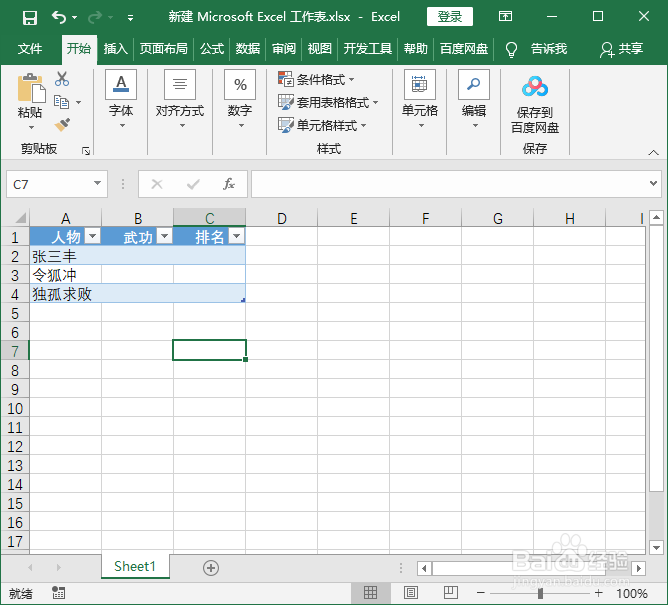Click the 100% zoom level text

pyautogui.click(x=632, y=593)
